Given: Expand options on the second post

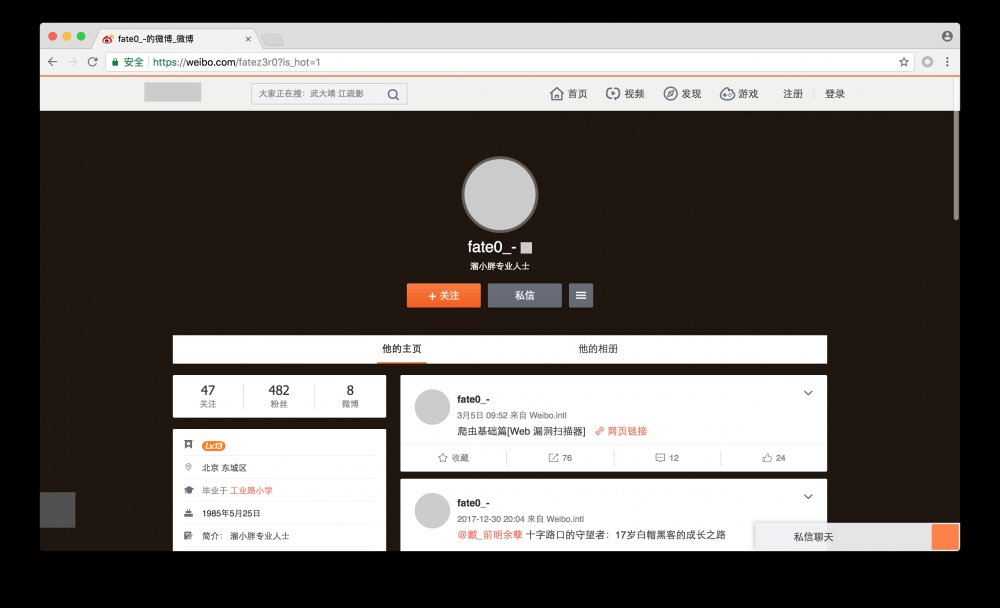Looking at the screenshot, I should tap(808, 497).
